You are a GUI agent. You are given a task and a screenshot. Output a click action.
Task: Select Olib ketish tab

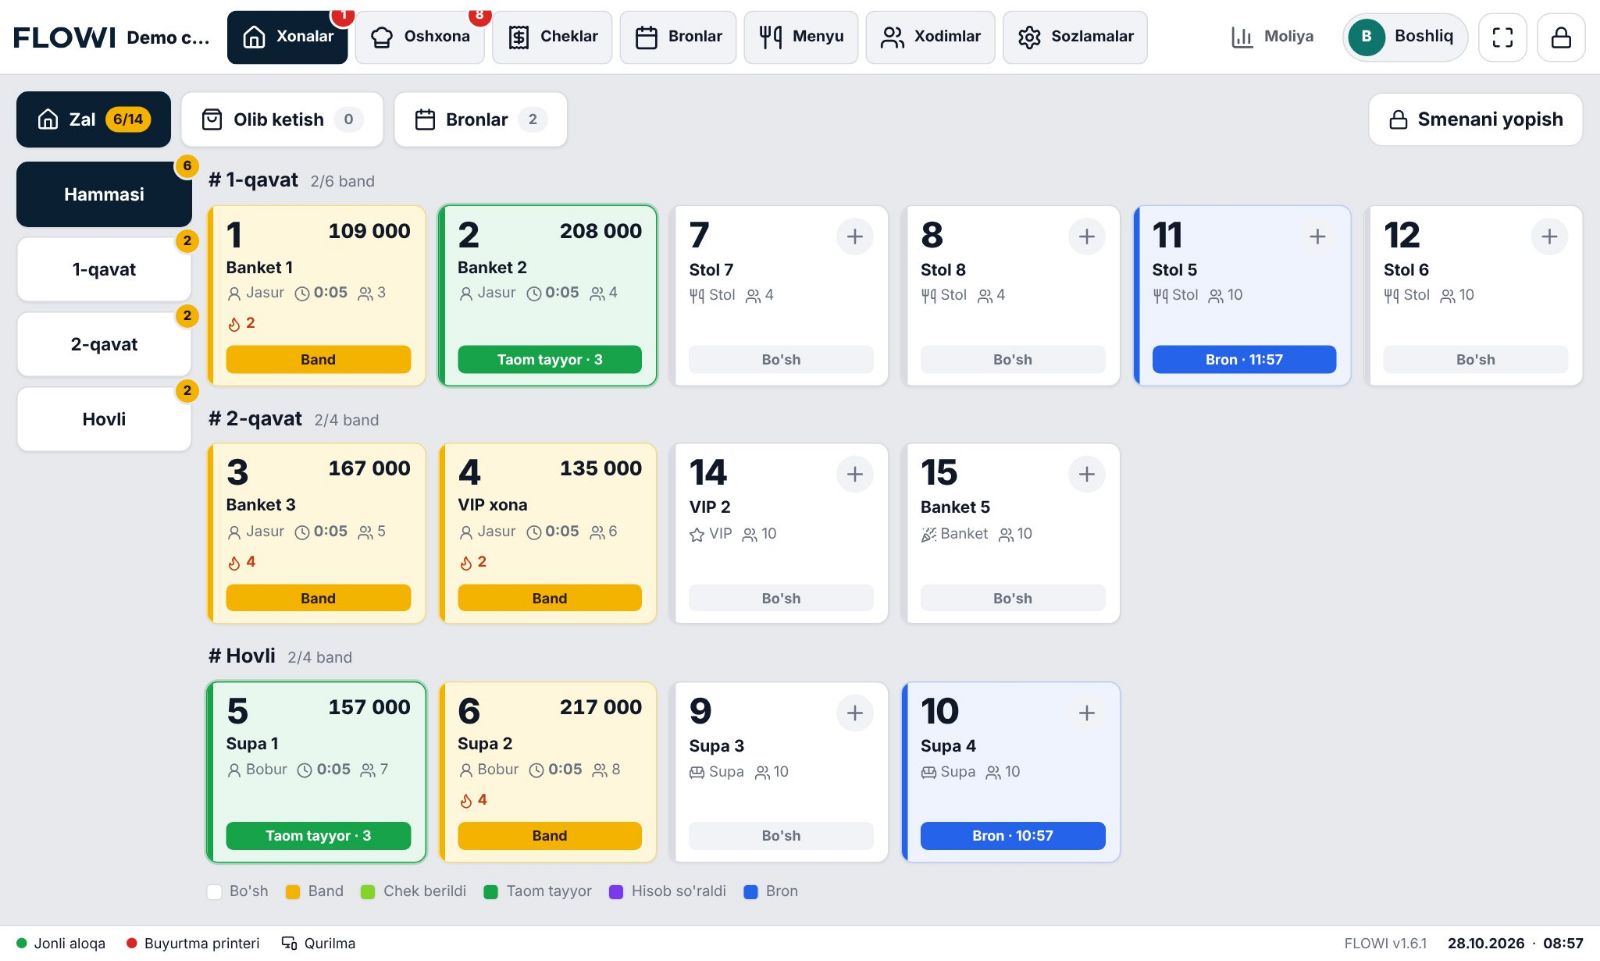coord(282,120)
